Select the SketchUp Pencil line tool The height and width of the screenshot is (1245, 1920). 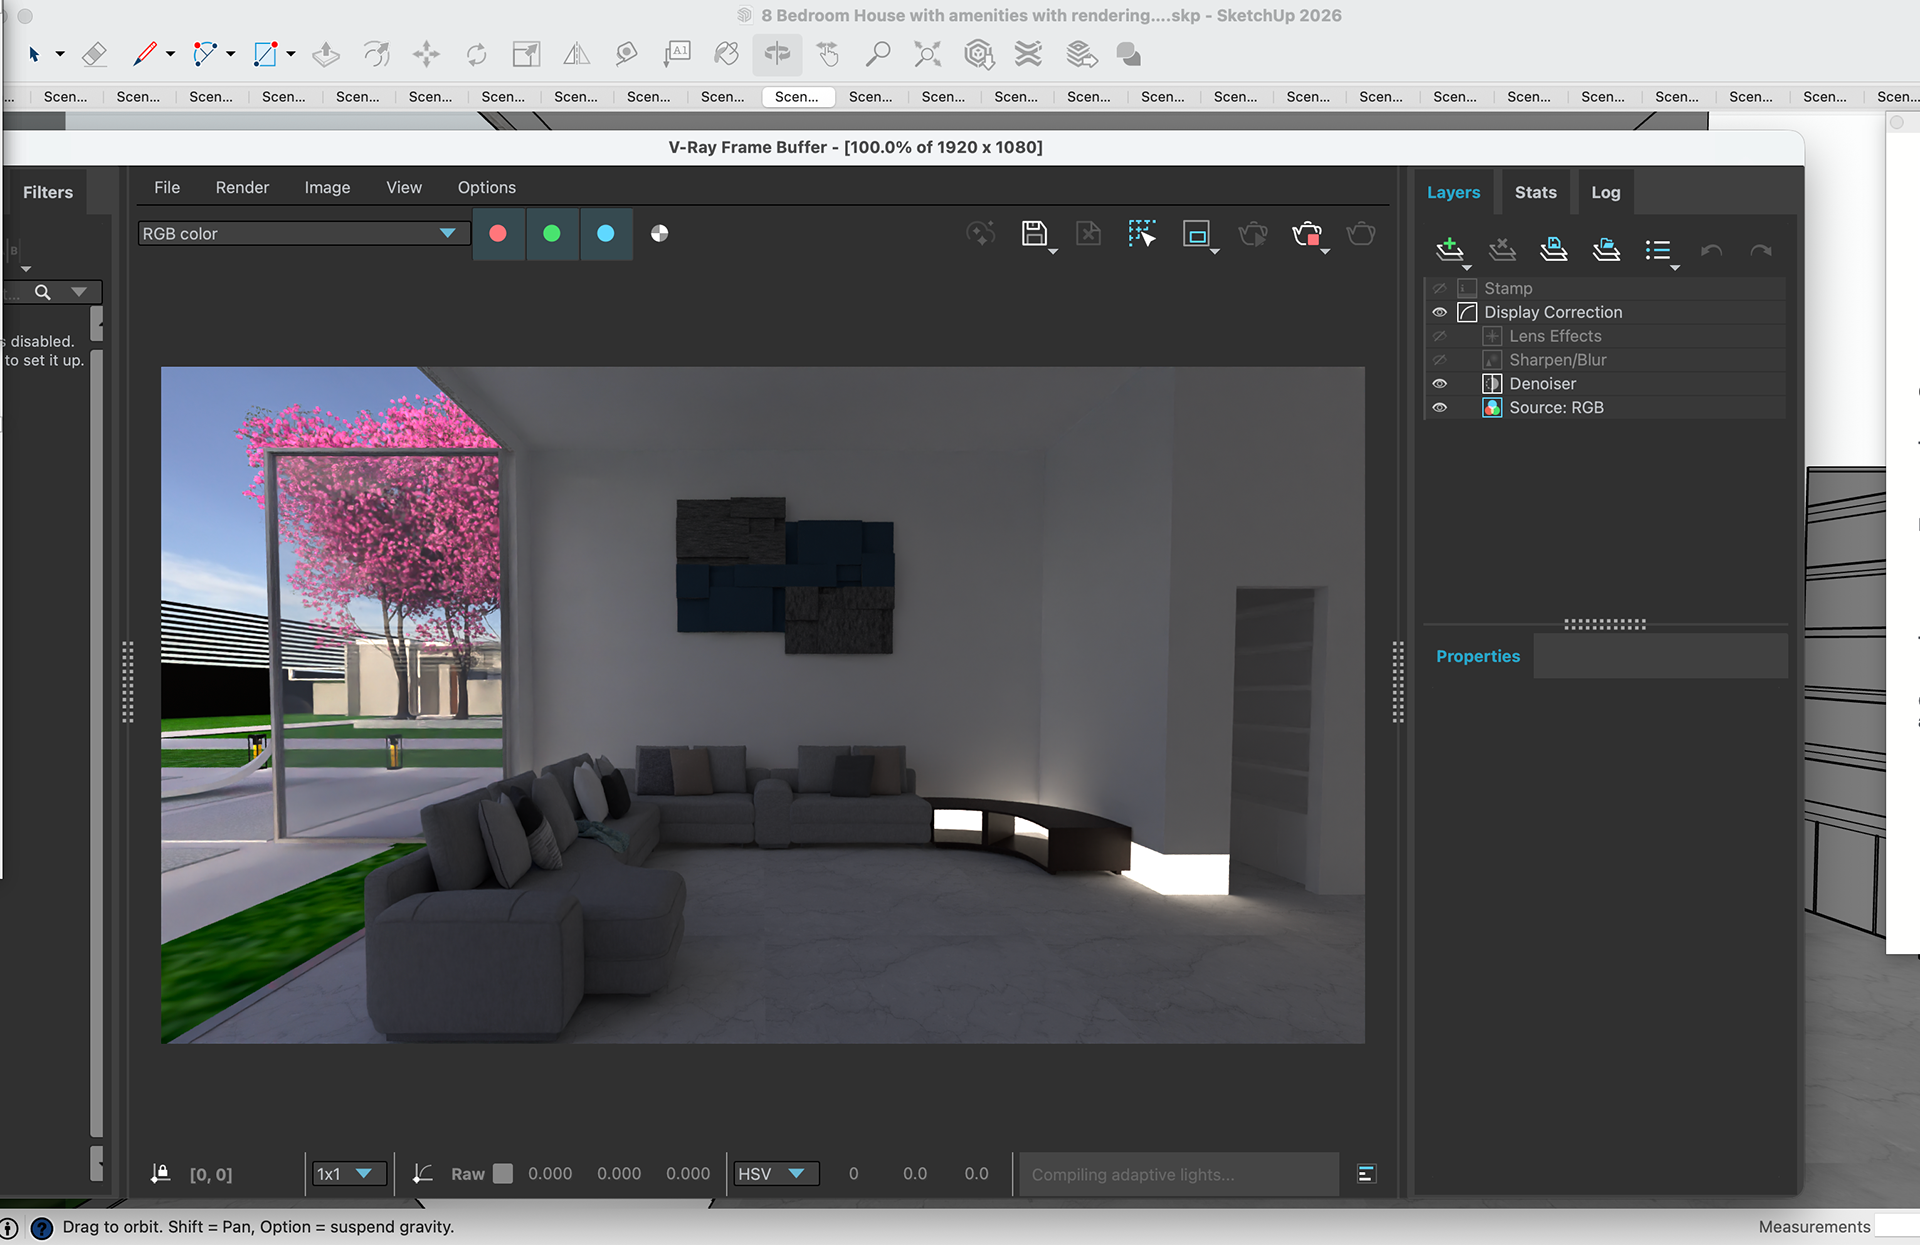[x=145, y=54]
